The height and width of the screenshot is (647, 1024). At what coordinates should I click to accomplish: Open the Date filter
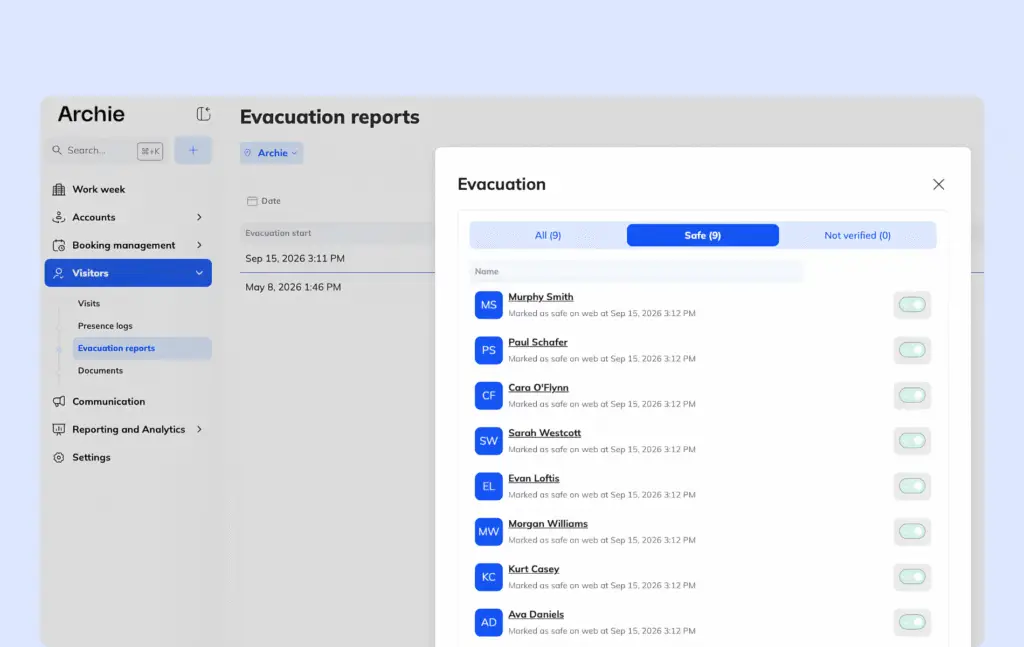point(264,201)
